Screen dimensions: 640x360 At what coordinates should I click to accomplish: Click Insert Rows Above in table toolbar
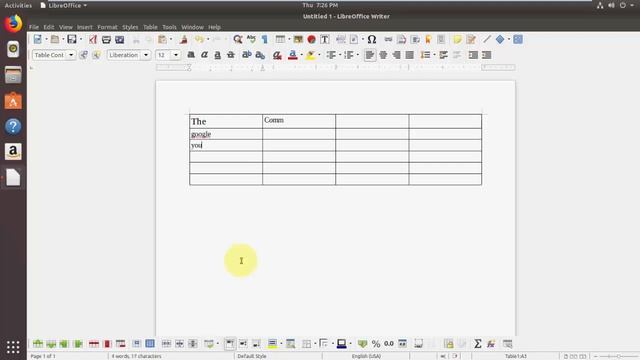coord(38,344)
